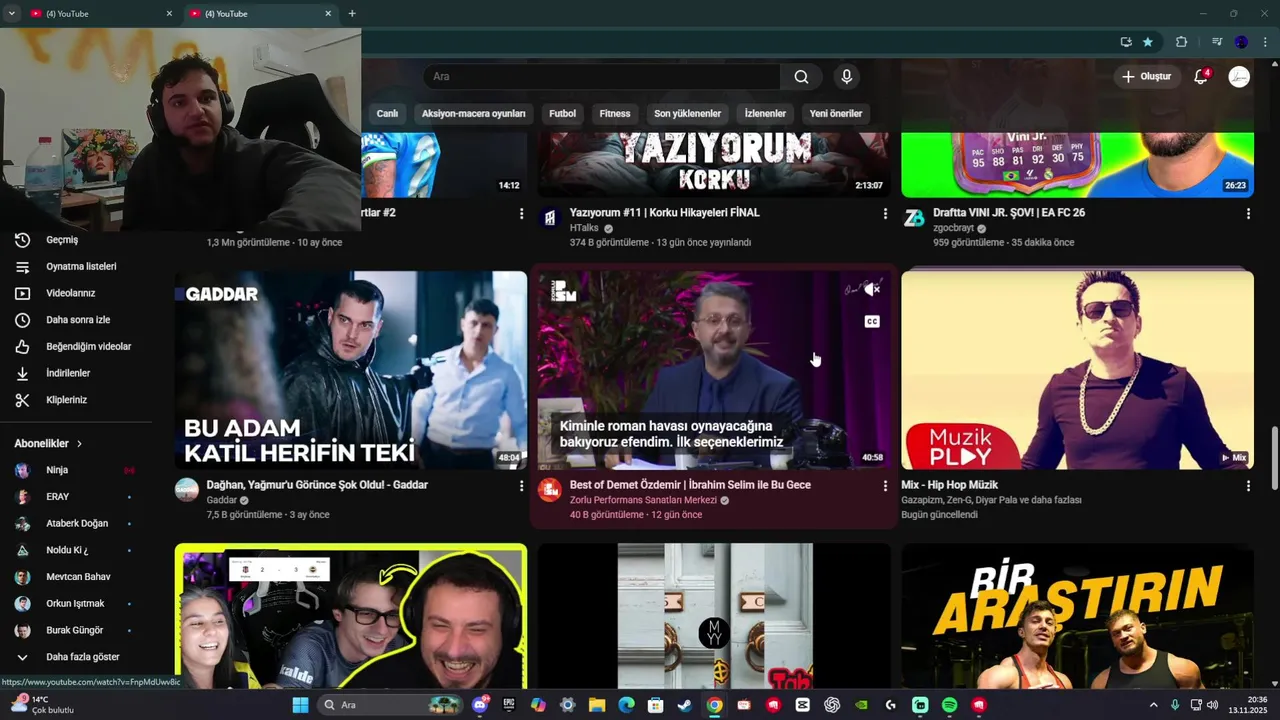
Task: Click Draftta VINI JR. ŞOV! video title
Action: point(1009,213)
